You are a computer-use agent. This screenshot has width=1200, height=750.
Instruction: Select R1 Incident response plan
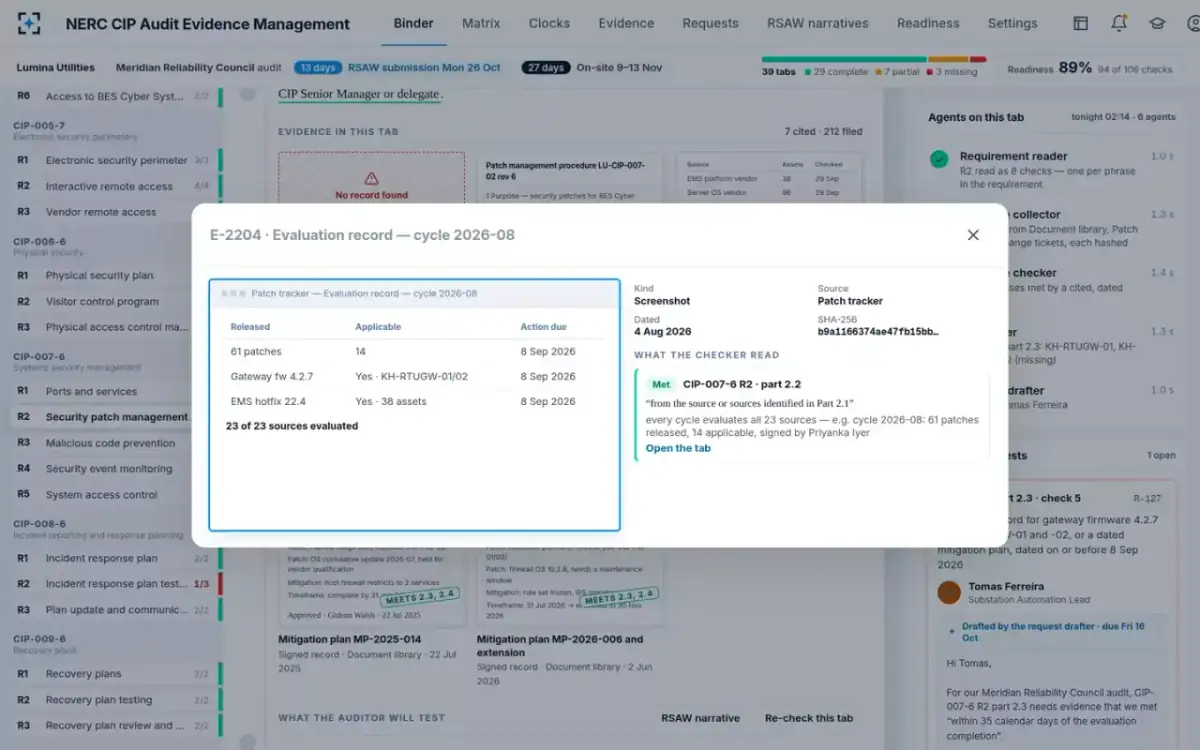[114, 558]
